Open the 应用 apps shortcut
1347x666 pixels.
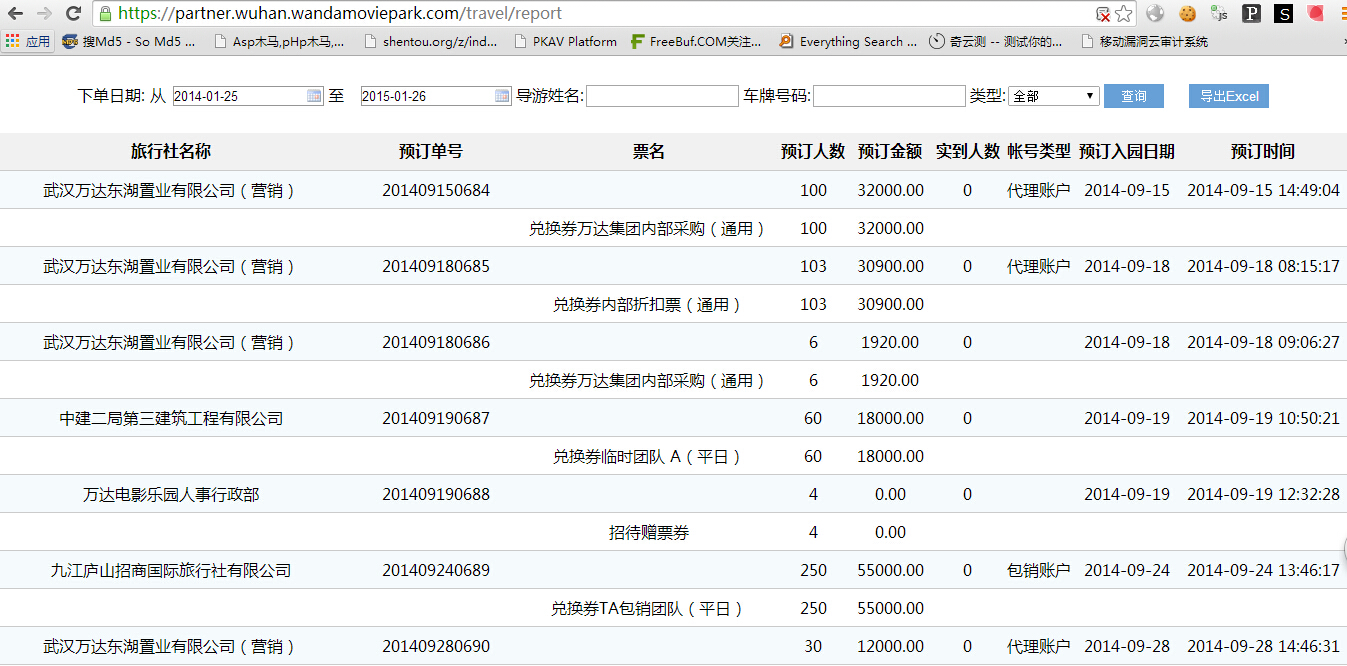28,42
